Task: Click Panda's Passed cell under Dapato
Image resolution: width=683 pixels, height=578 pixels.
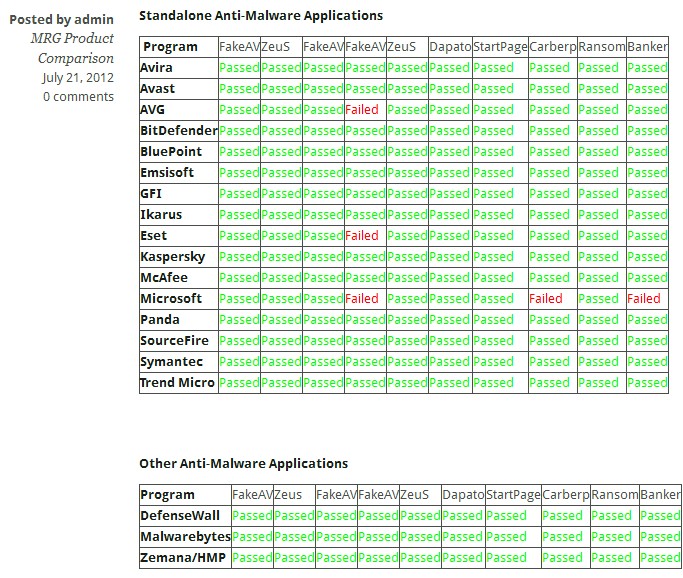Action: [450, 319]
